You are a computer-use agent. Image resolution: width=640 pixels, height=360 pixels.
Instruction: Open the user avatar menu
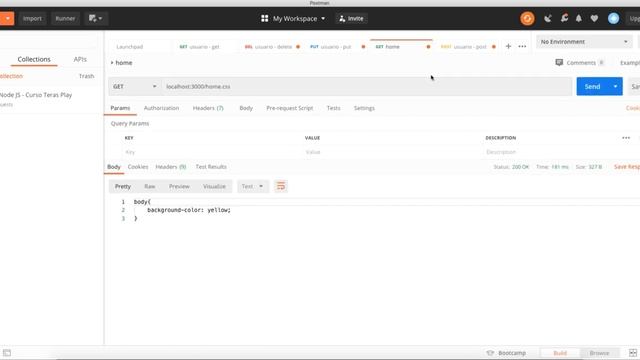click(x=613, y=18)
